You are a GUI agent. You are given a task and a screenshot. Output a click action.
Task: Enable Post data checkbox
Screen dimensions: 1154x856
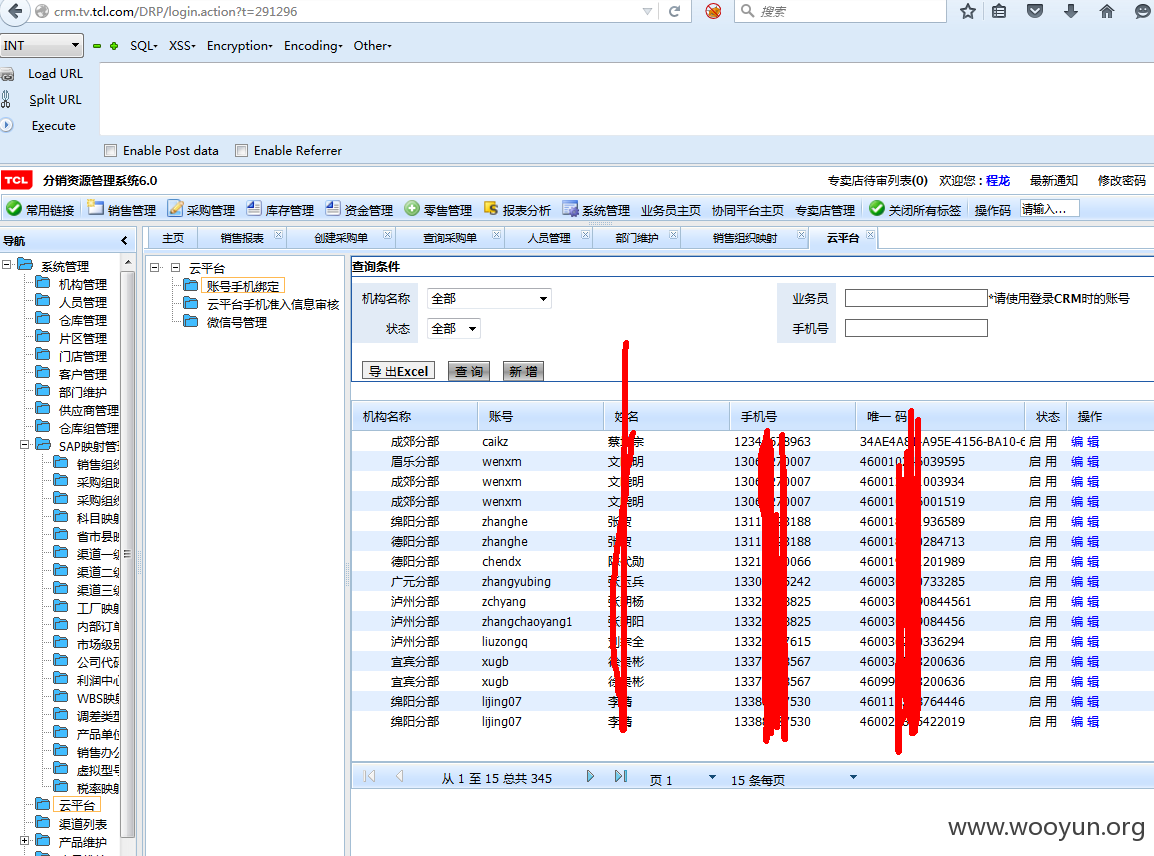[110, 151]
